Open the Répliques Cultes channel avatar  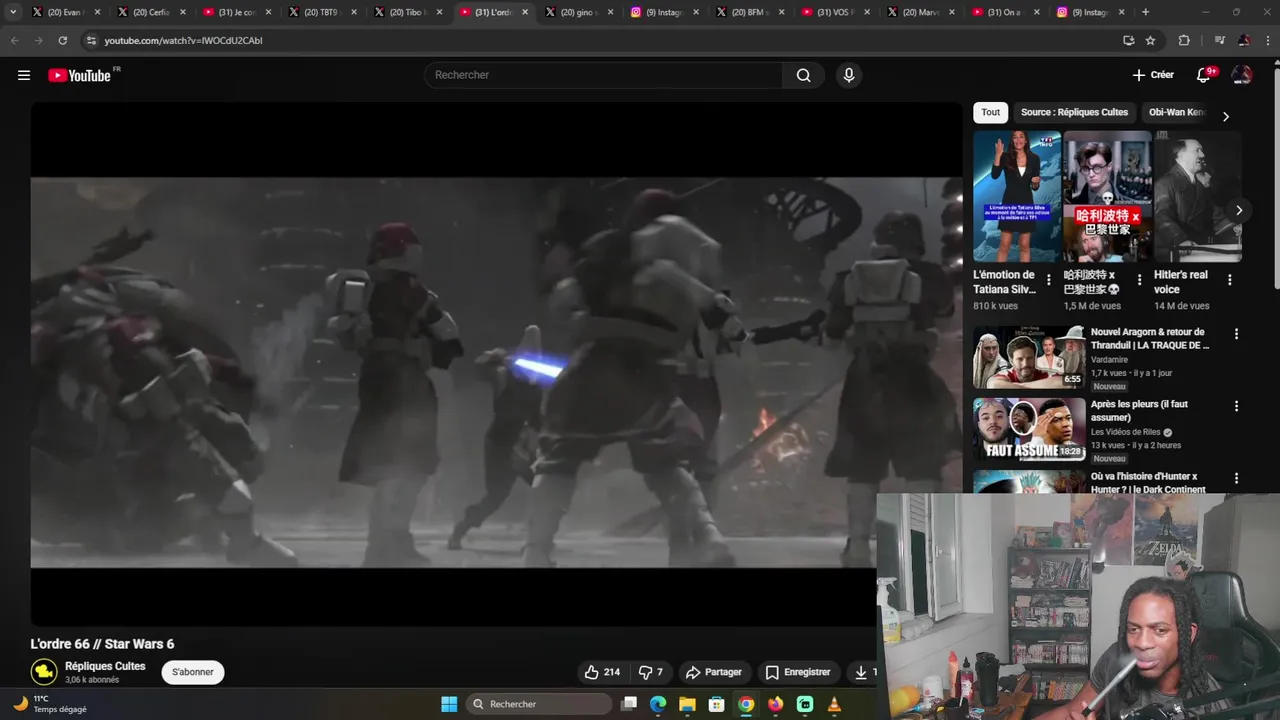click(x=44, y=672)
